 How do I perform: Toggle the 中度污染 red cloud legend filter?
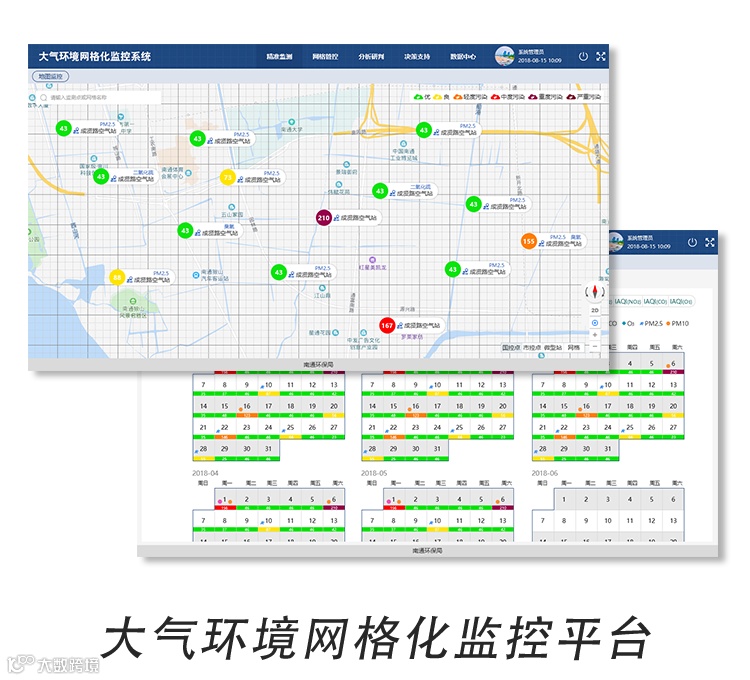(x=508, y=97)
